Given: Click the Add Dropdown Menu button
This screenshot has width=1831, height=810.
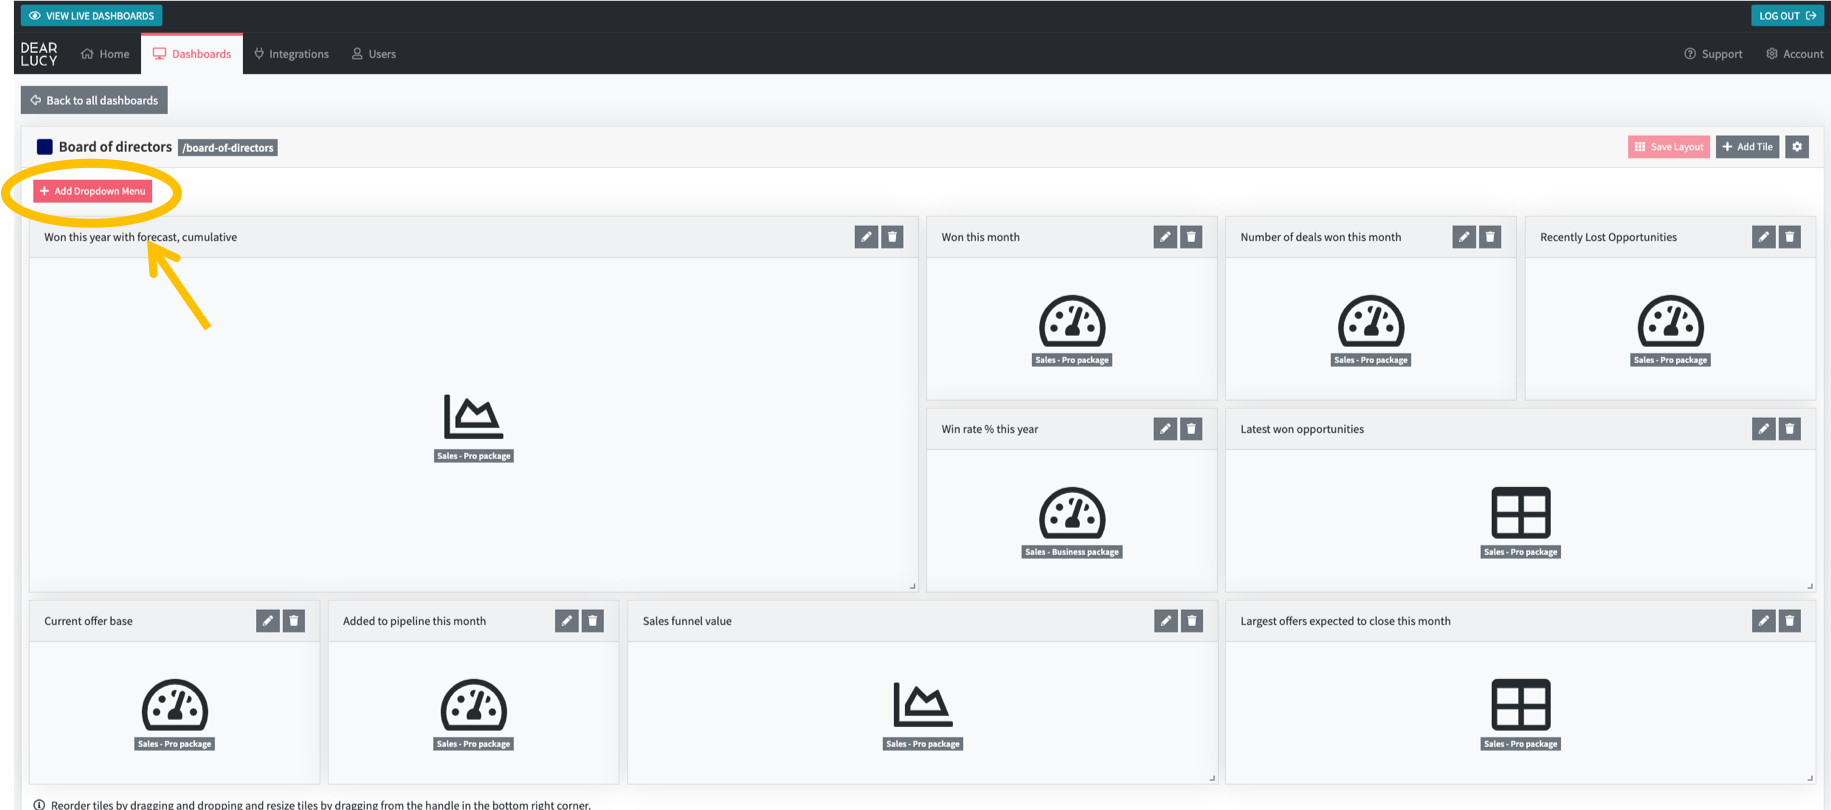Looking at the screenshot, I should 93,191.
